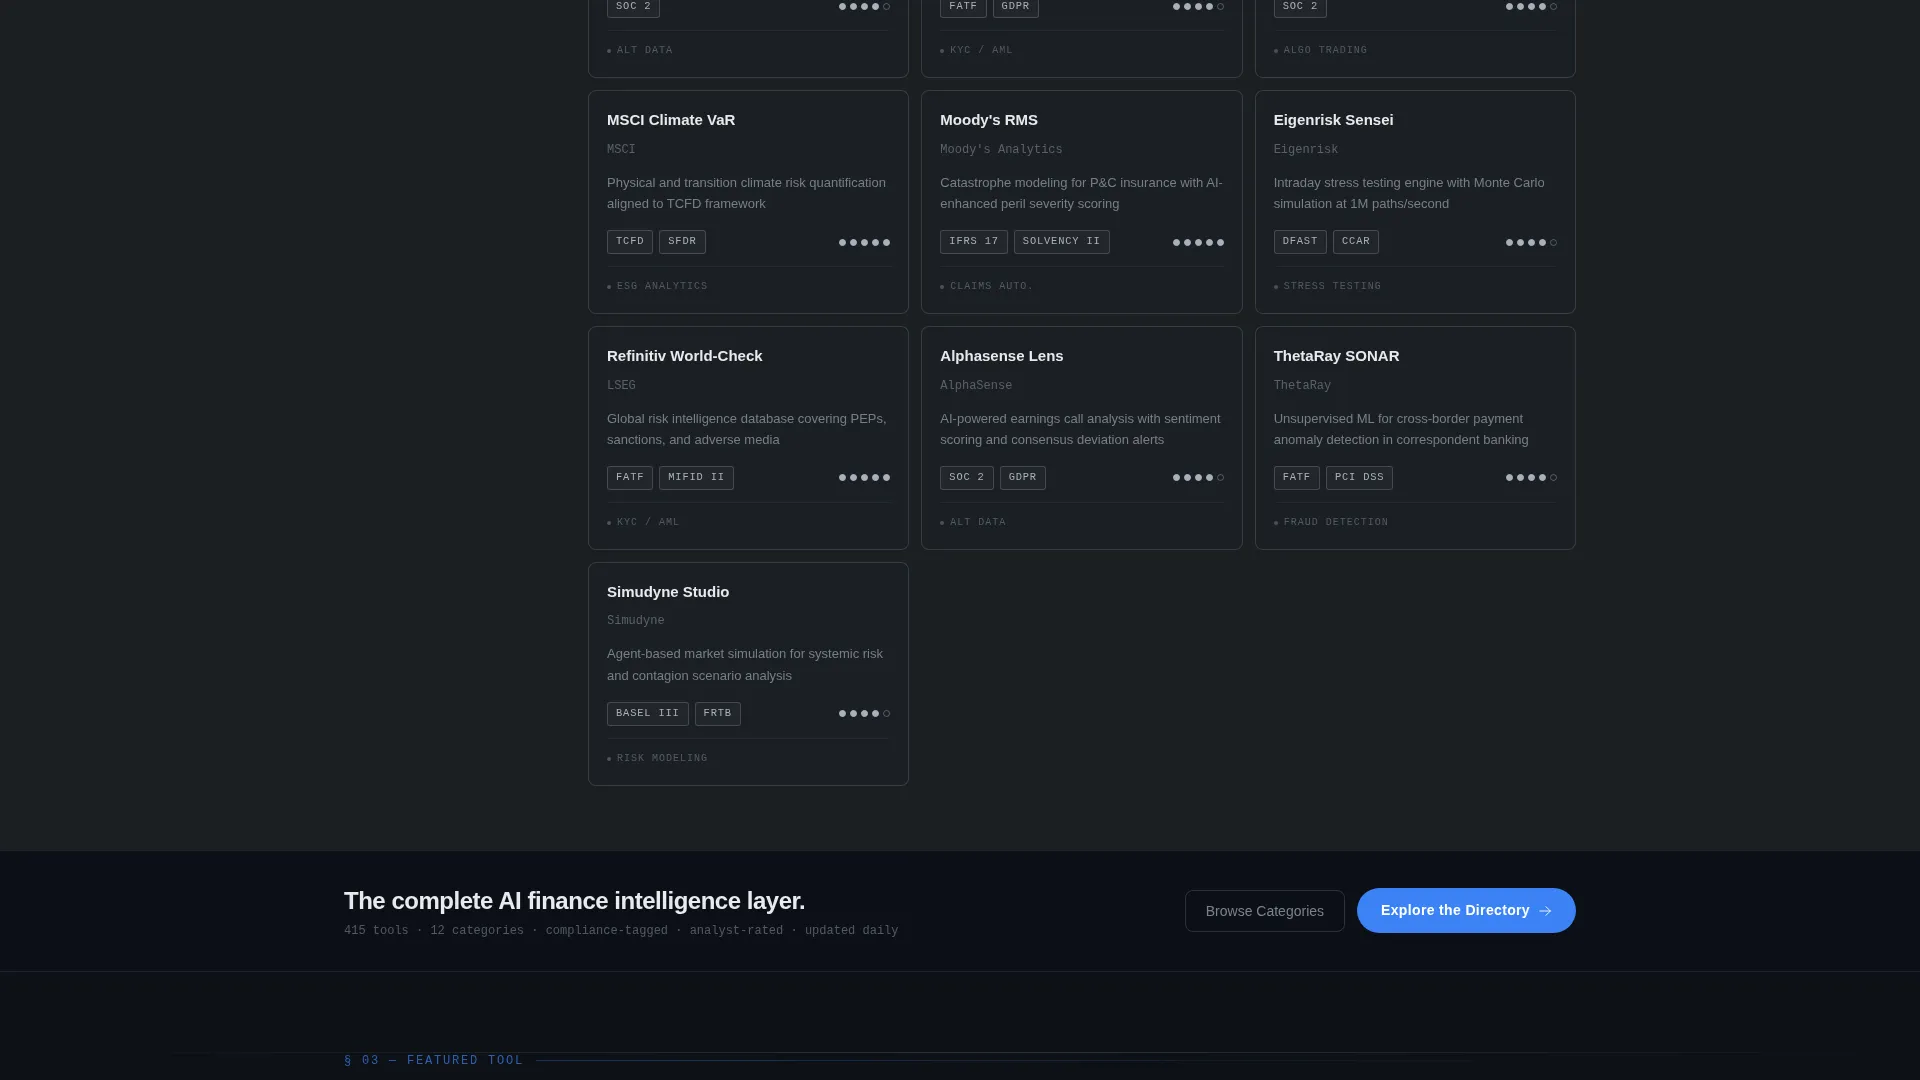Select the MIFID II compliance tag

click(x=696, y=478)
